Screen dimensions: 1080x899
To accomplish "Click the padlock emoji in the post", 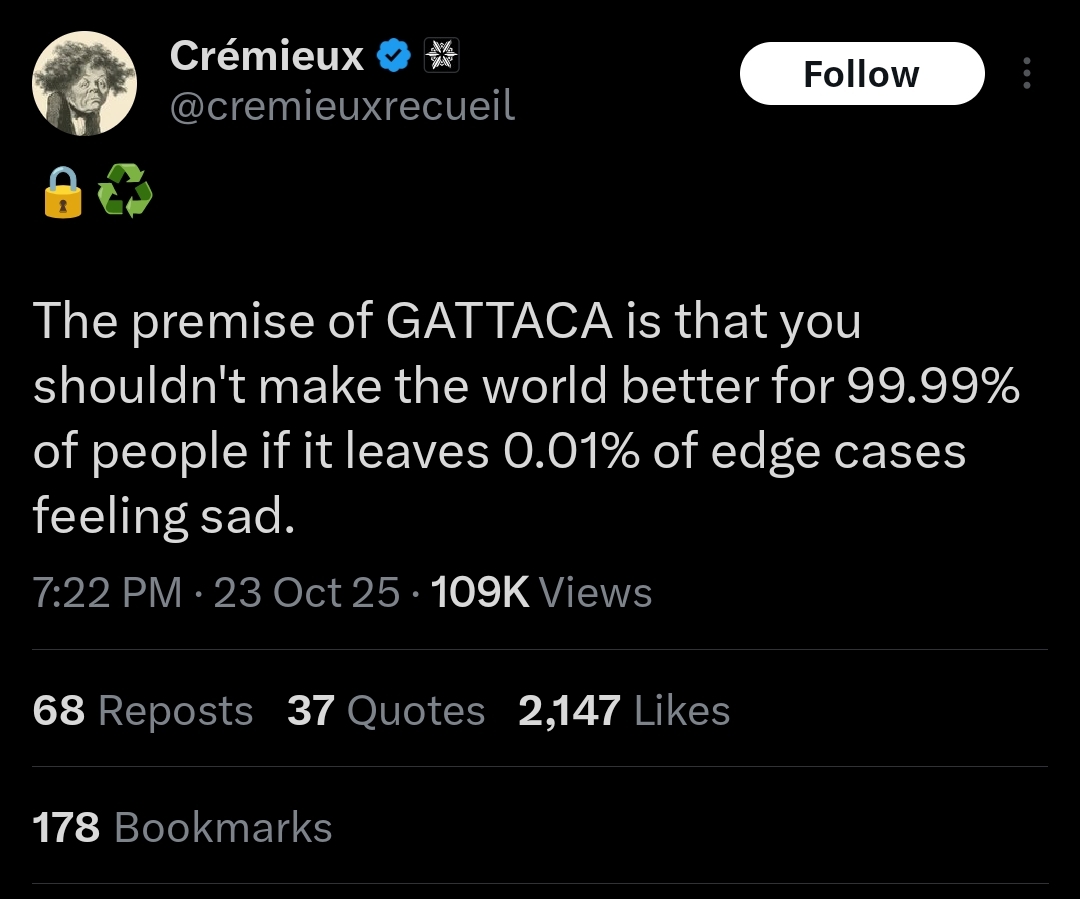I will 62,192.
